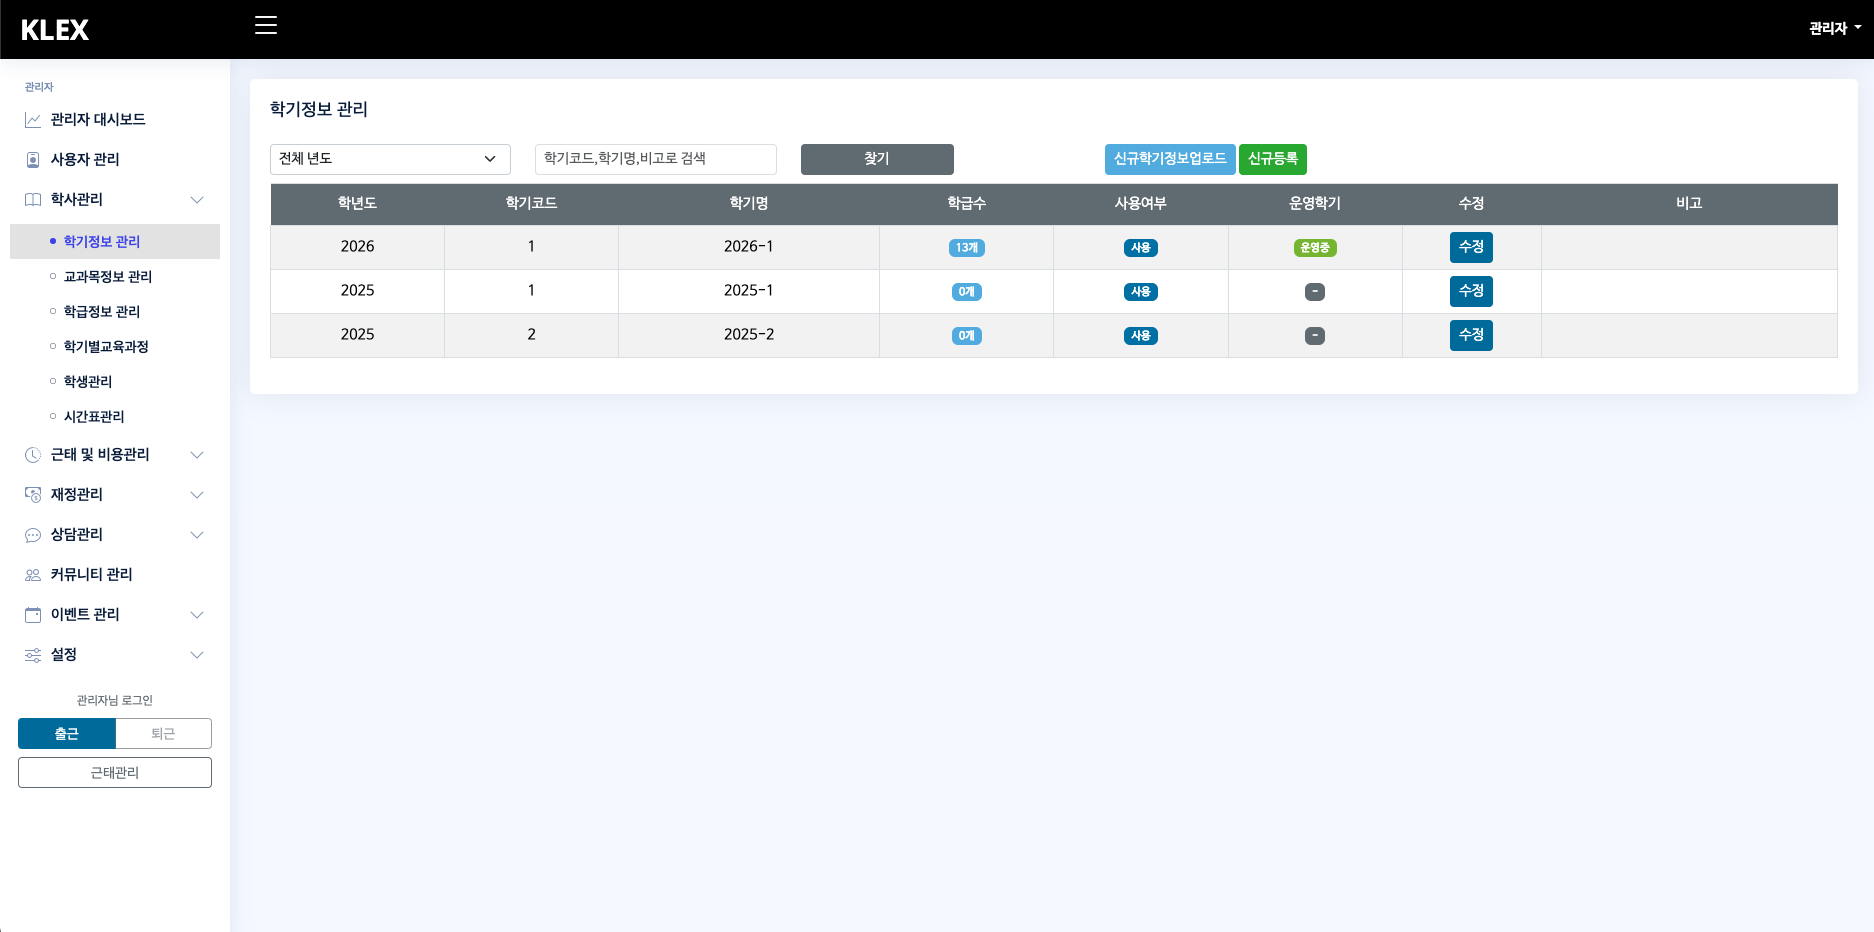Screen dimensions: 1874x932
Task: Click the 커뮤니티 관리 people icon
Action: coord(33,575)
